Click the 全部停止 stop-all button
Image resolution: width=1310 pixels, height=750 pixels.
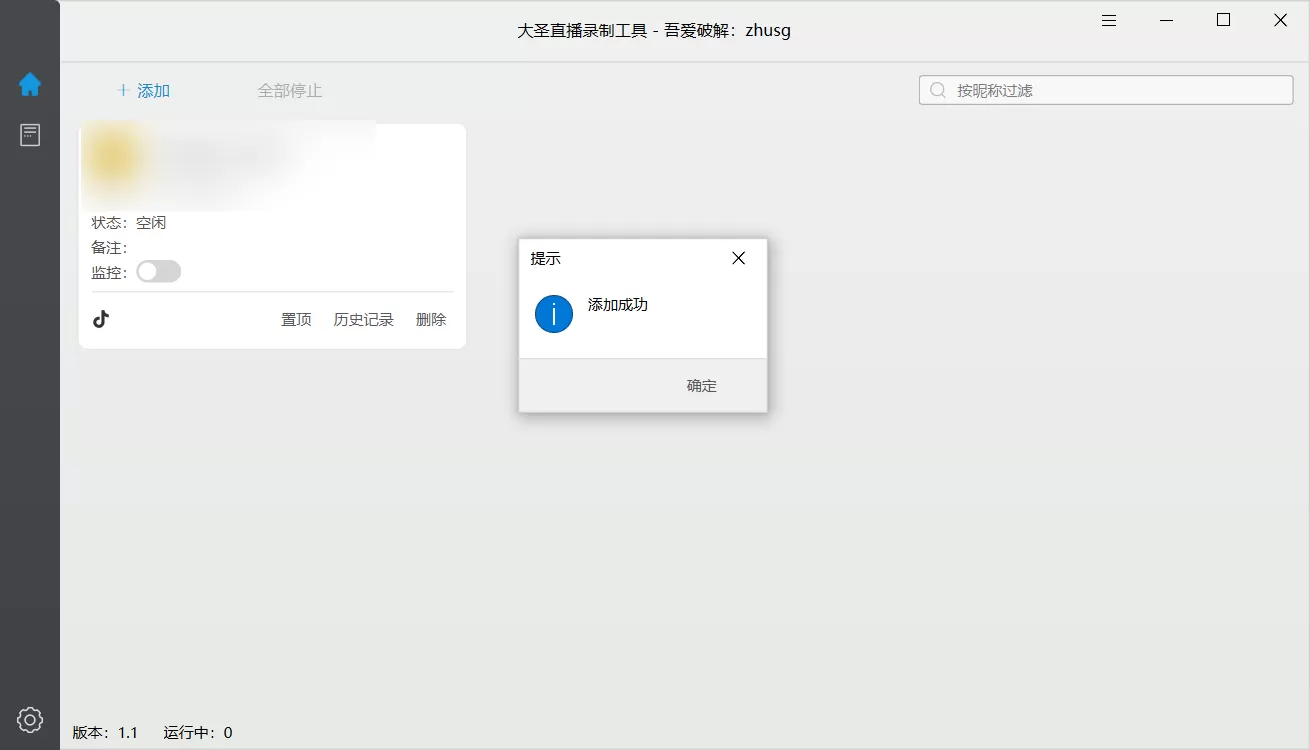[x=290, y=90]
